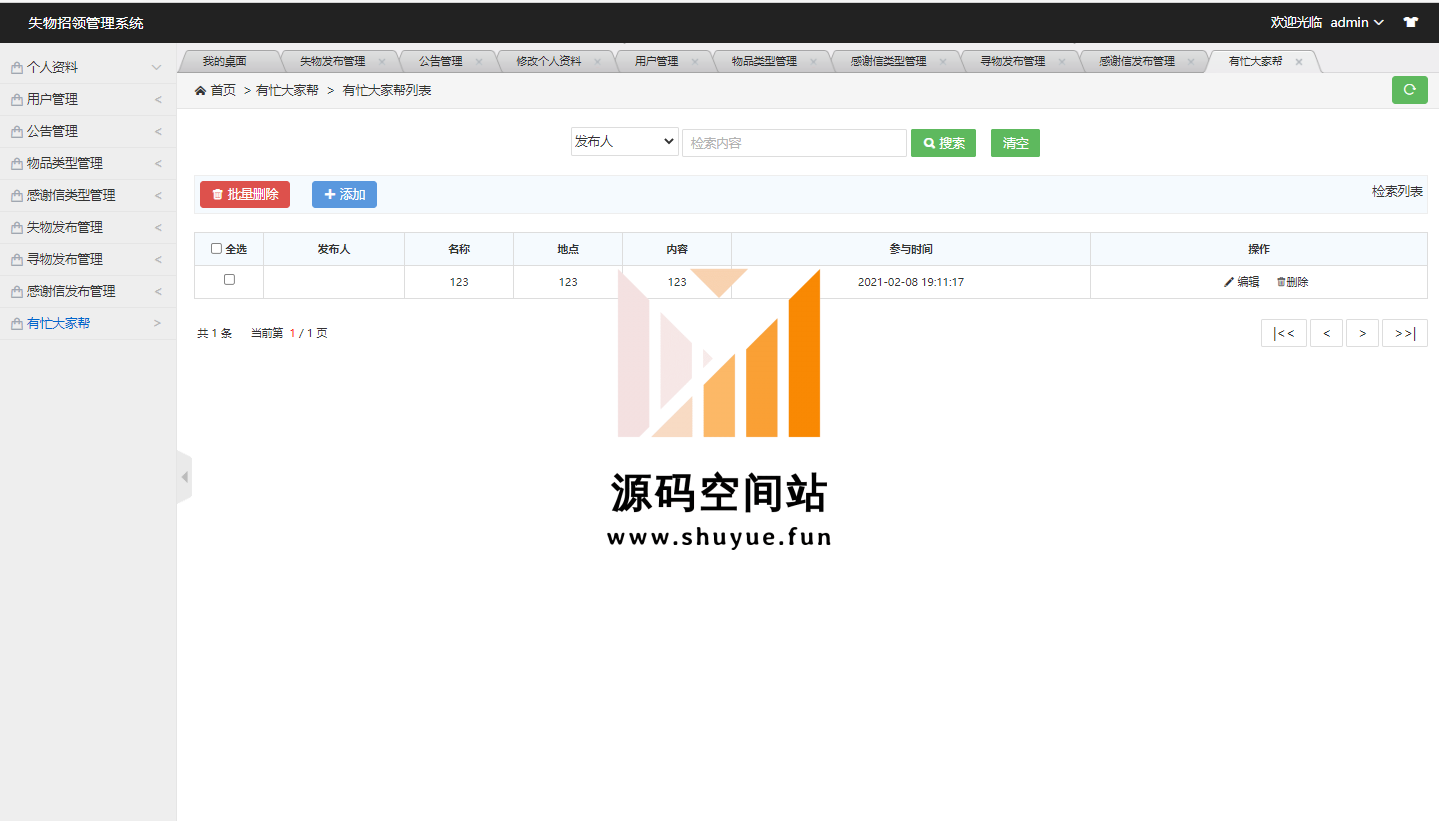The image size is (1439, 821).
Task: Click the bag icon beside 感谢信发布管理
Action: coord(17,292)
